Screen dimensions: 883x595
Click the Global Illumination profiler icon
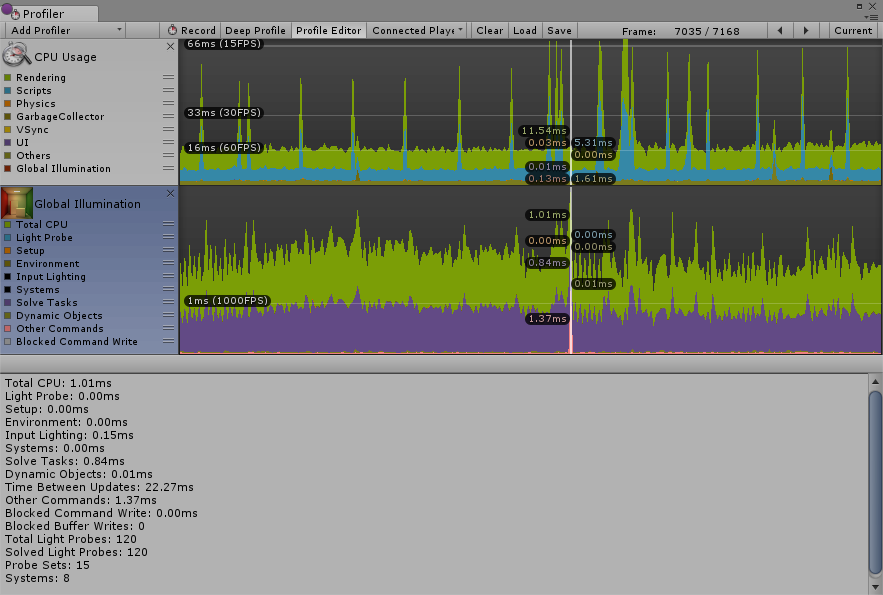[17, 203]
